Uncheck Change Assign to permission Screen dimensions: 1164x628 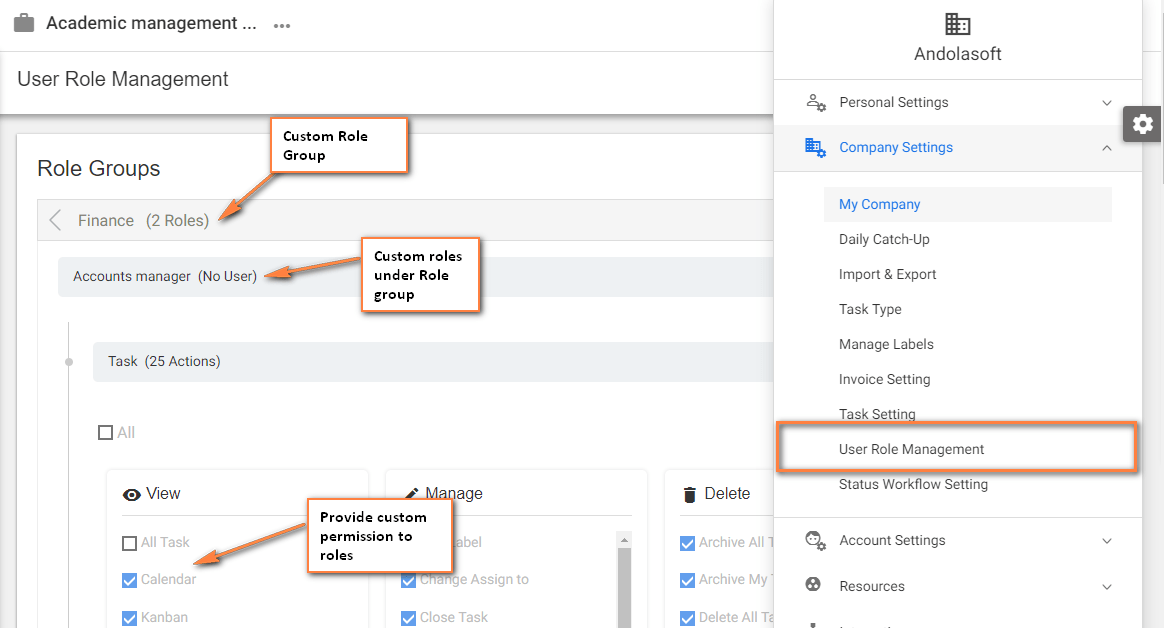click(408, 580)
